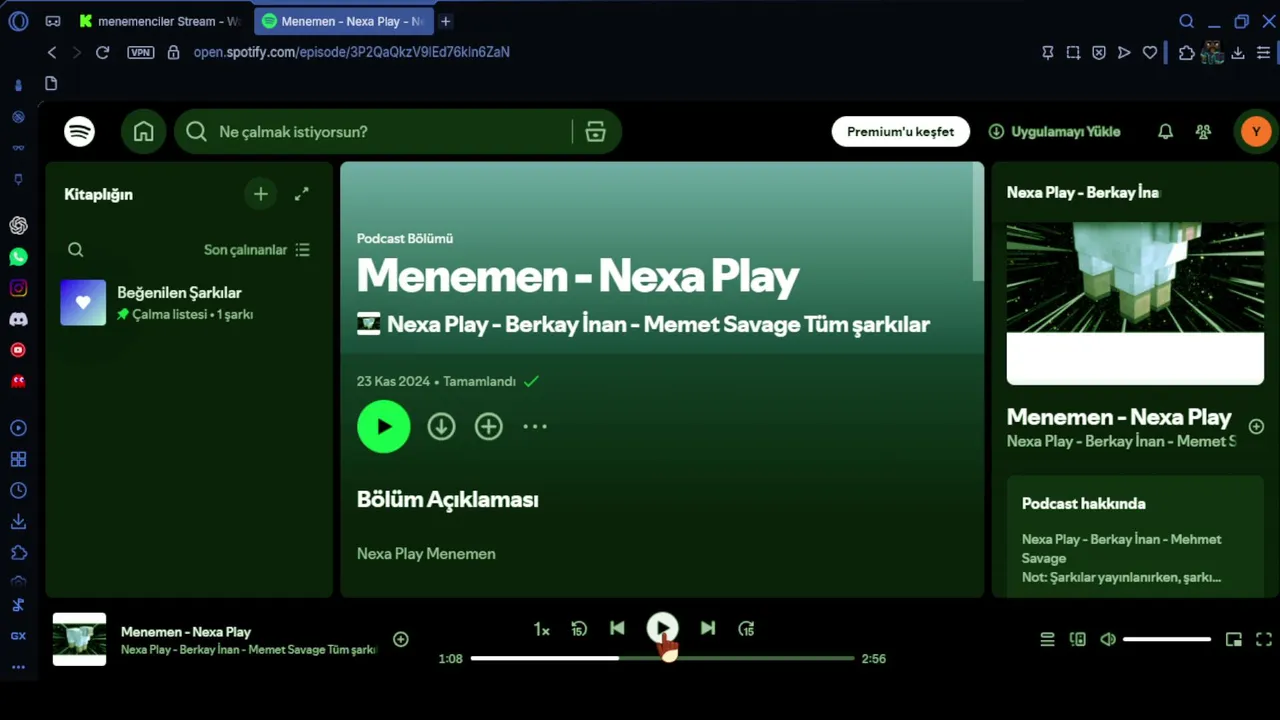1280x720 pixels.
Task: Search within the library
Action: click(76, 250)
